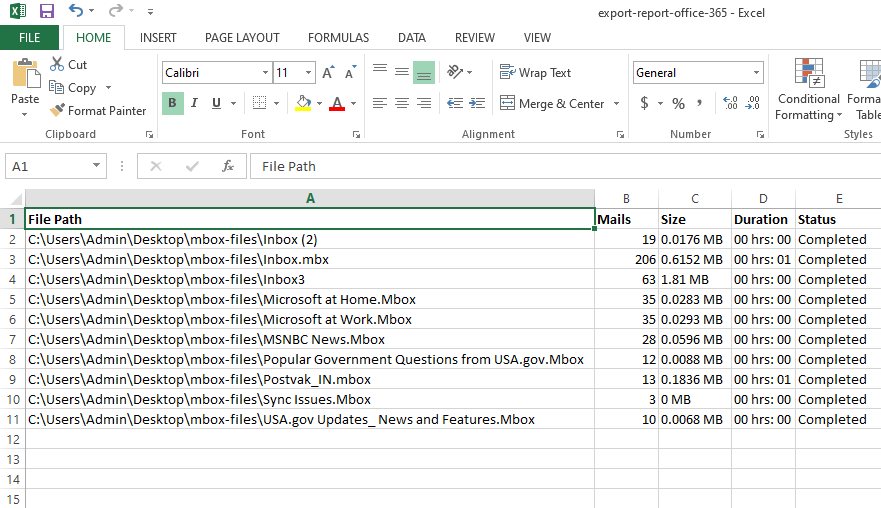Apply Percent Style format
Image resolution: width=881 pixels, height=508 pixels.
pyautogui.click(x=679, y=103)
